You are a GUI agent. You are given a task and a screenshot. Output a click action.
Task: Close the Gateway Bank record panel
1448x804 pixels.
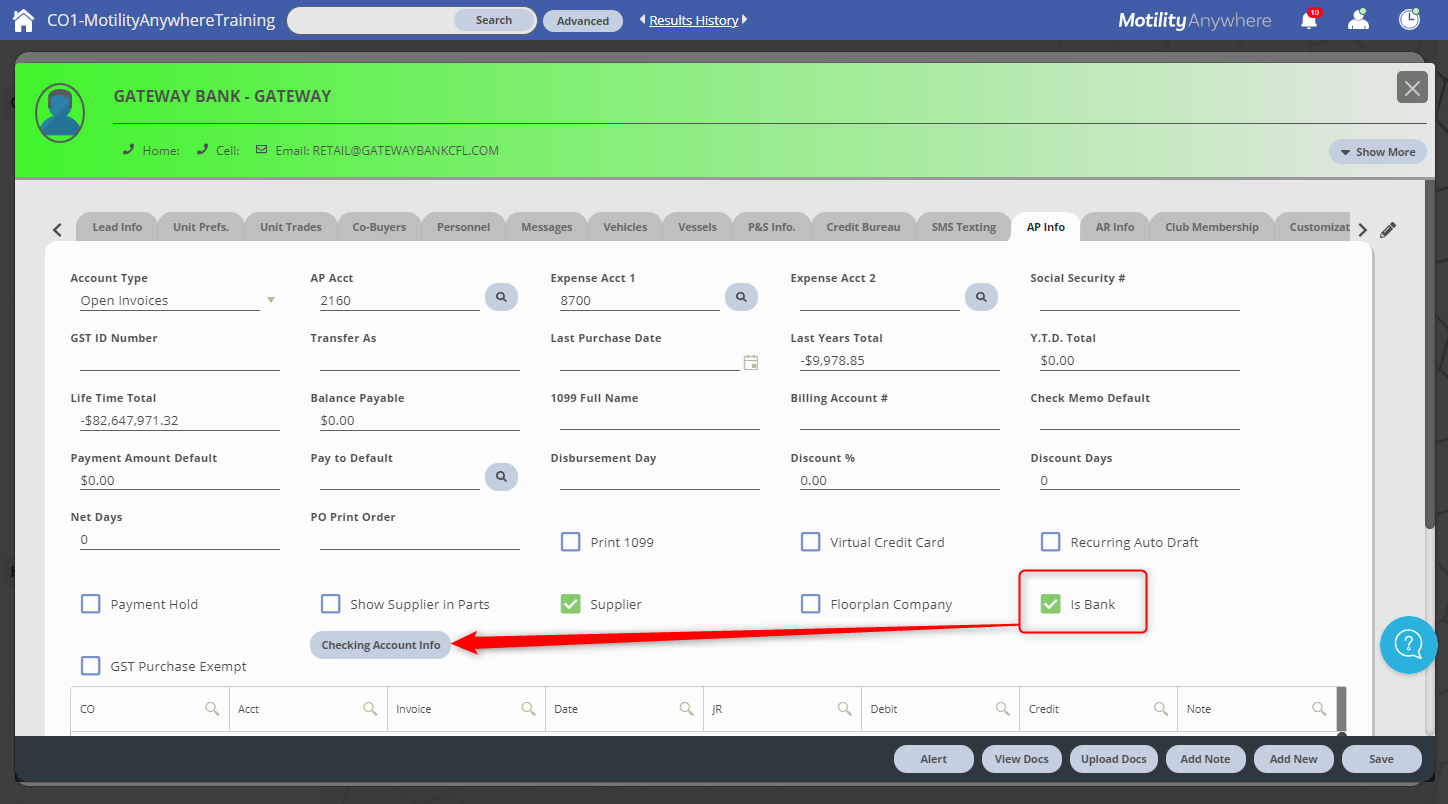[1412, 88]
